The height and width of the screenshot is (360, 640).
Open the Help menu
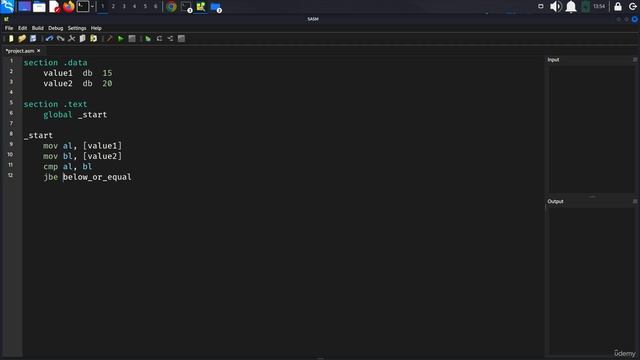96,28
